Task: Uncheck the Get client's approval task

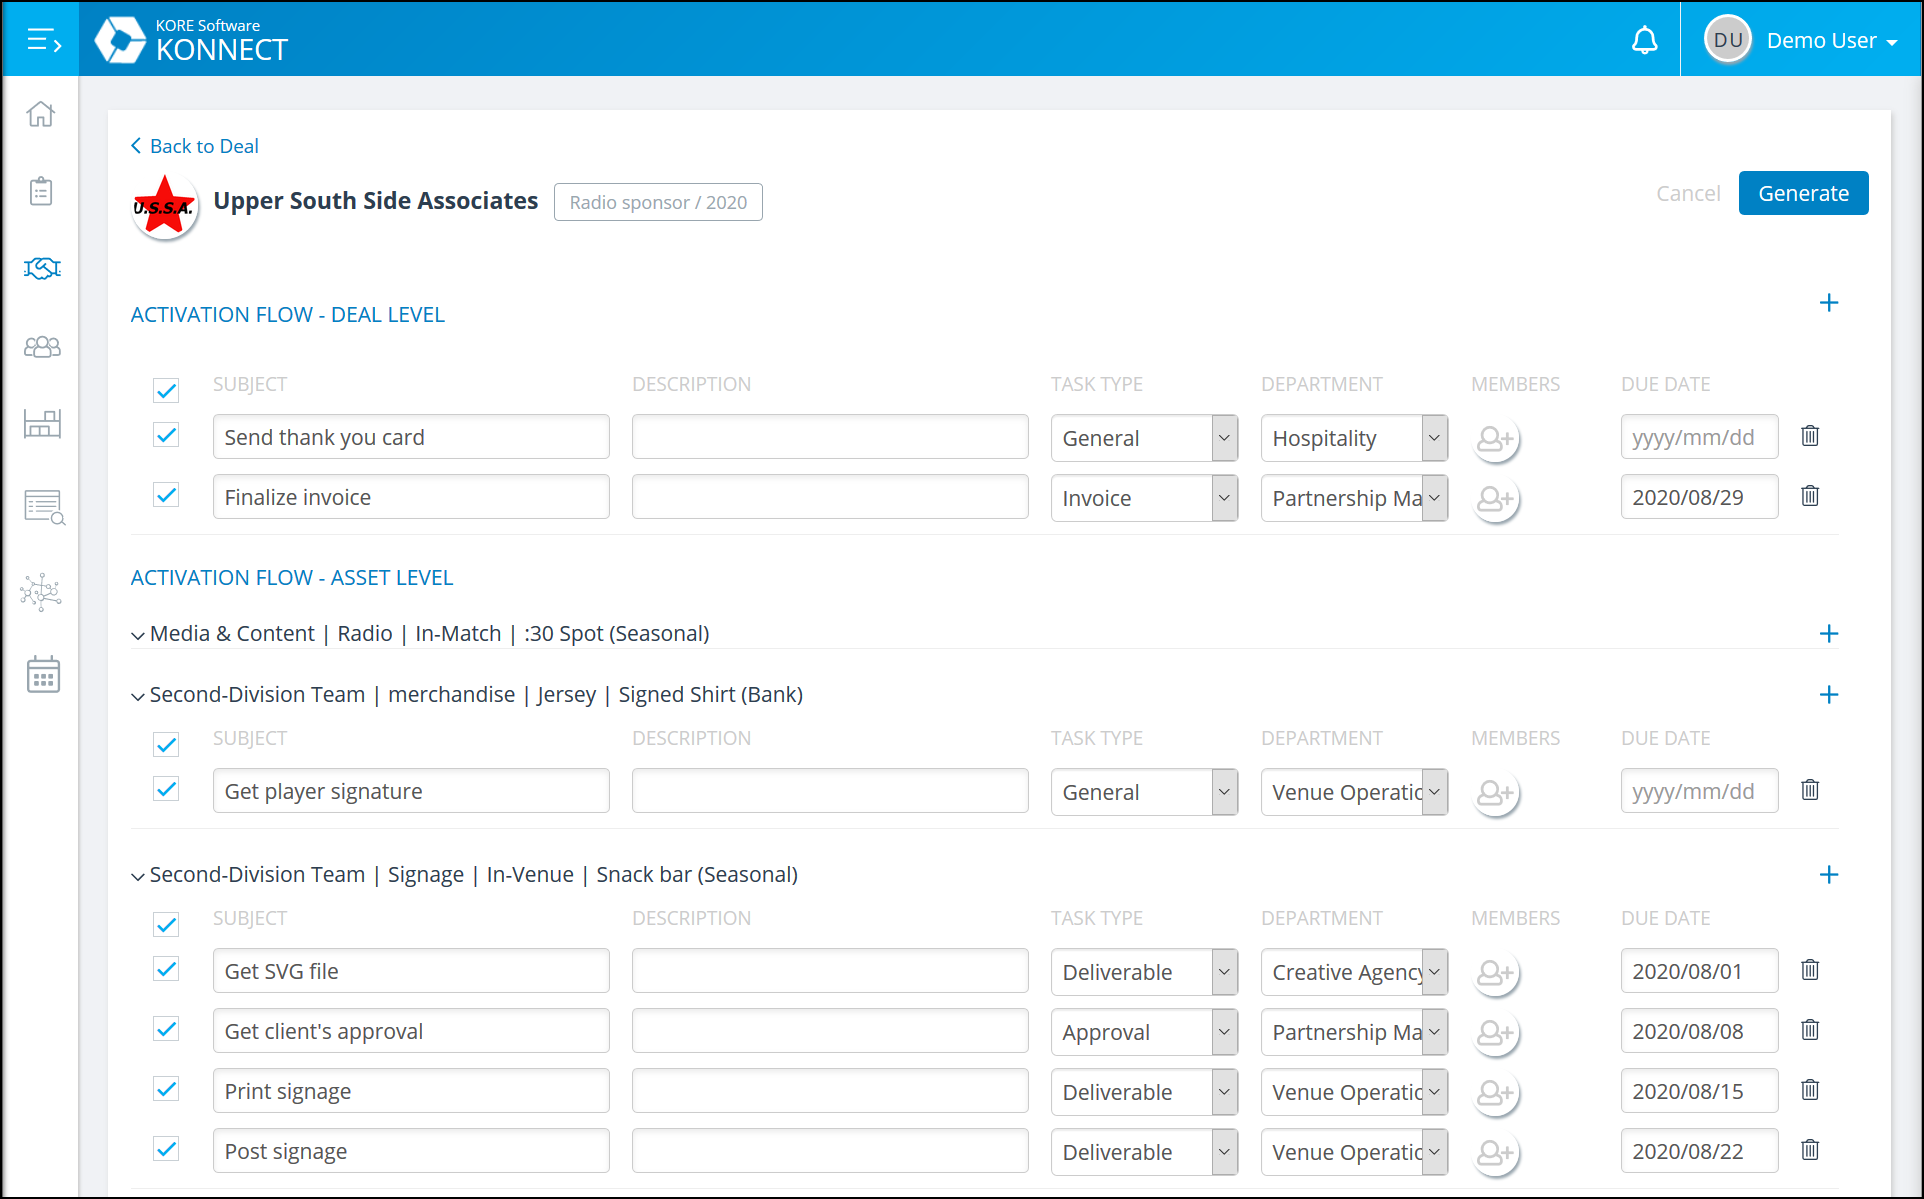Action: [x=166, y=1029]
